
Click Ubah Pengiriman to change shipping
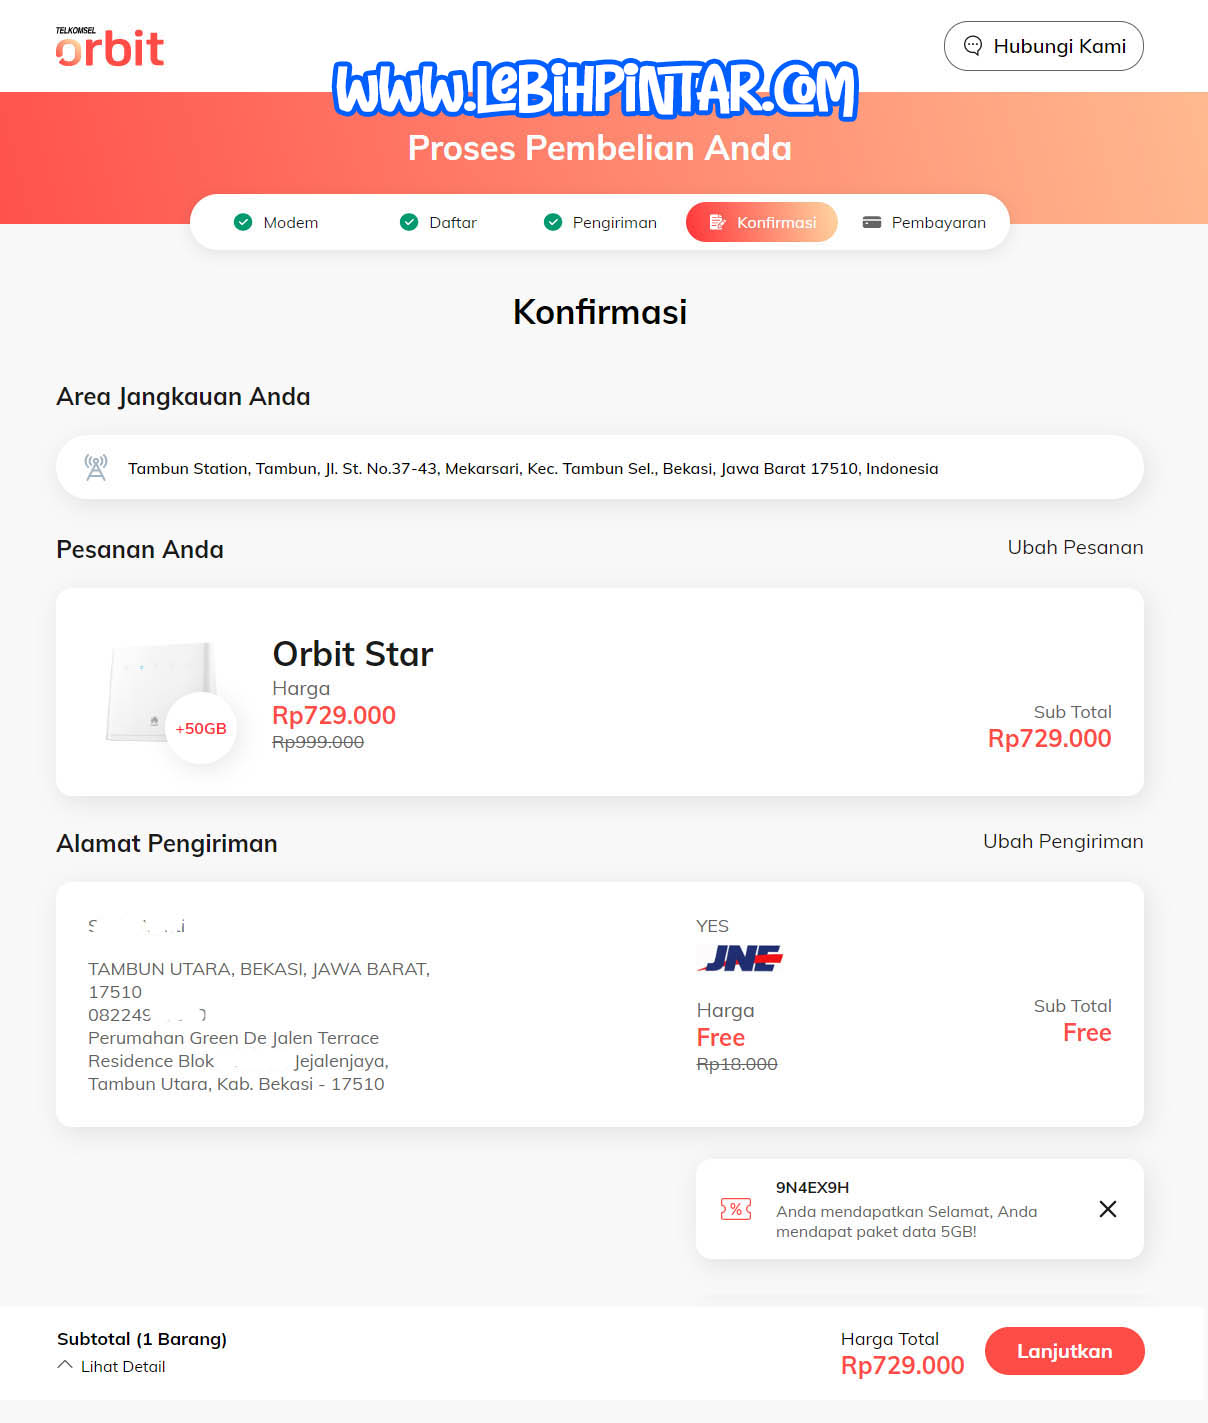tap(1063, 842)
